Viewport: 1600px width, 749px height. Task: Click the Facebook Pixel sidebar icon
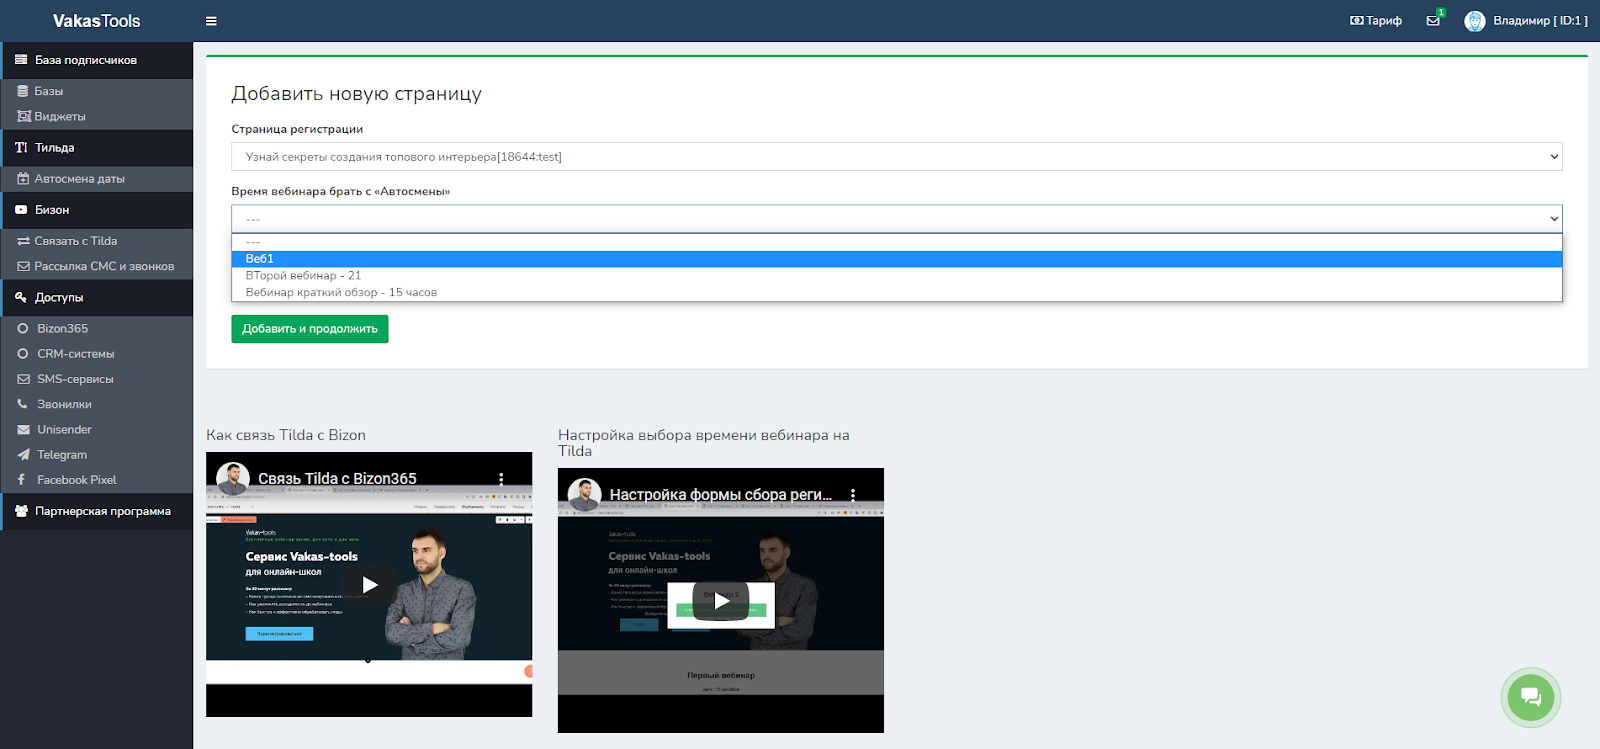[22, 480]
